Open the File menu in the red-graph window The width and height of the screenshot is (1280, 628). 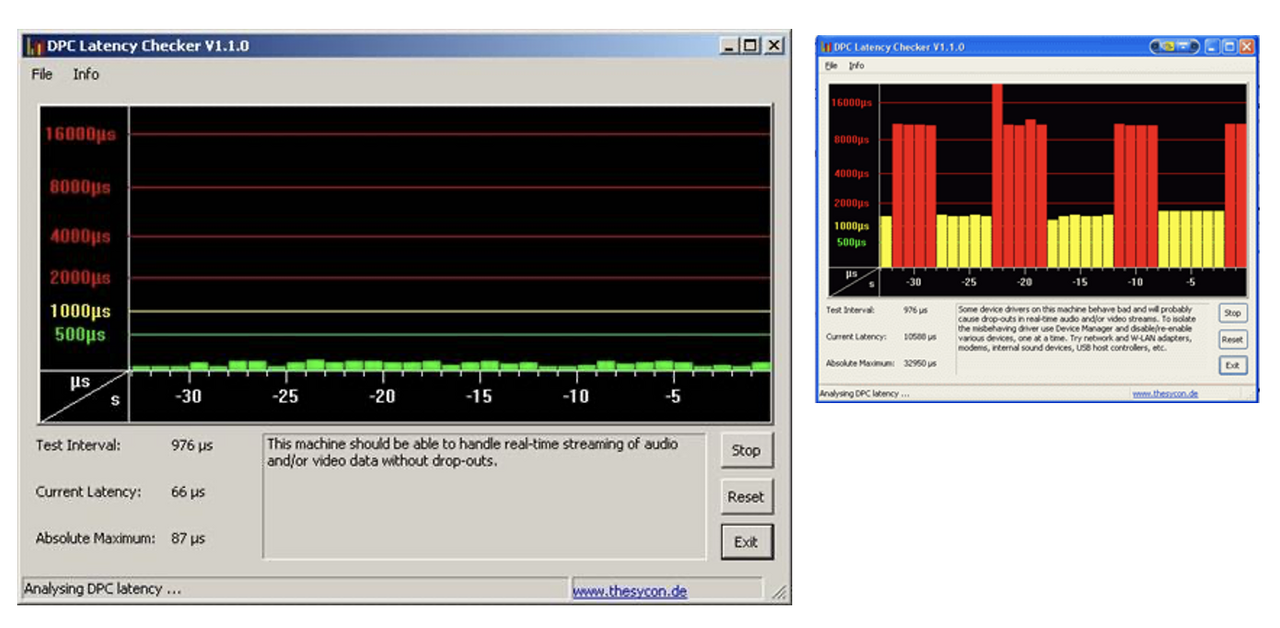click(830, 65)
